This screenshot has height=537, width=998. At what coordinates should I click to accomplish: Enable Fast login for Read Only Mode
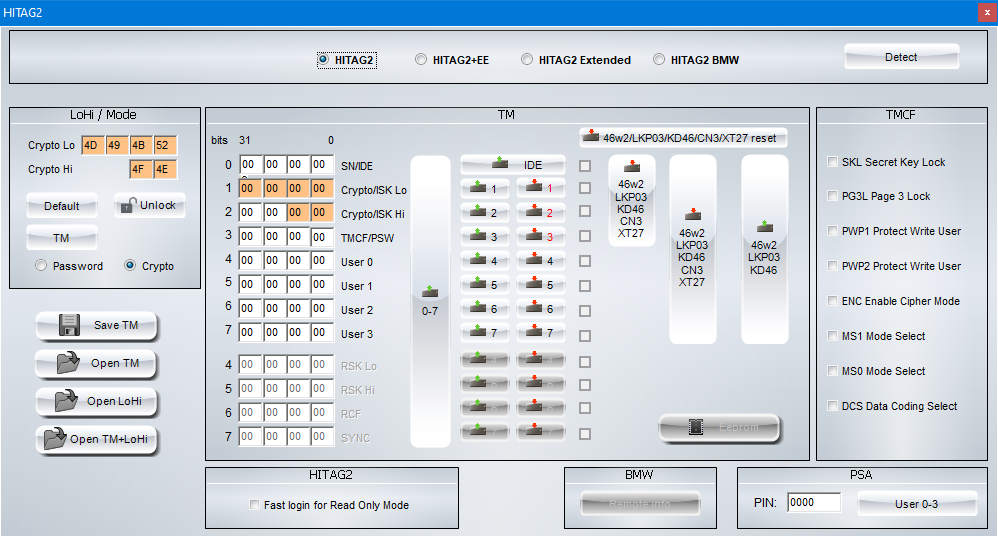254,505
